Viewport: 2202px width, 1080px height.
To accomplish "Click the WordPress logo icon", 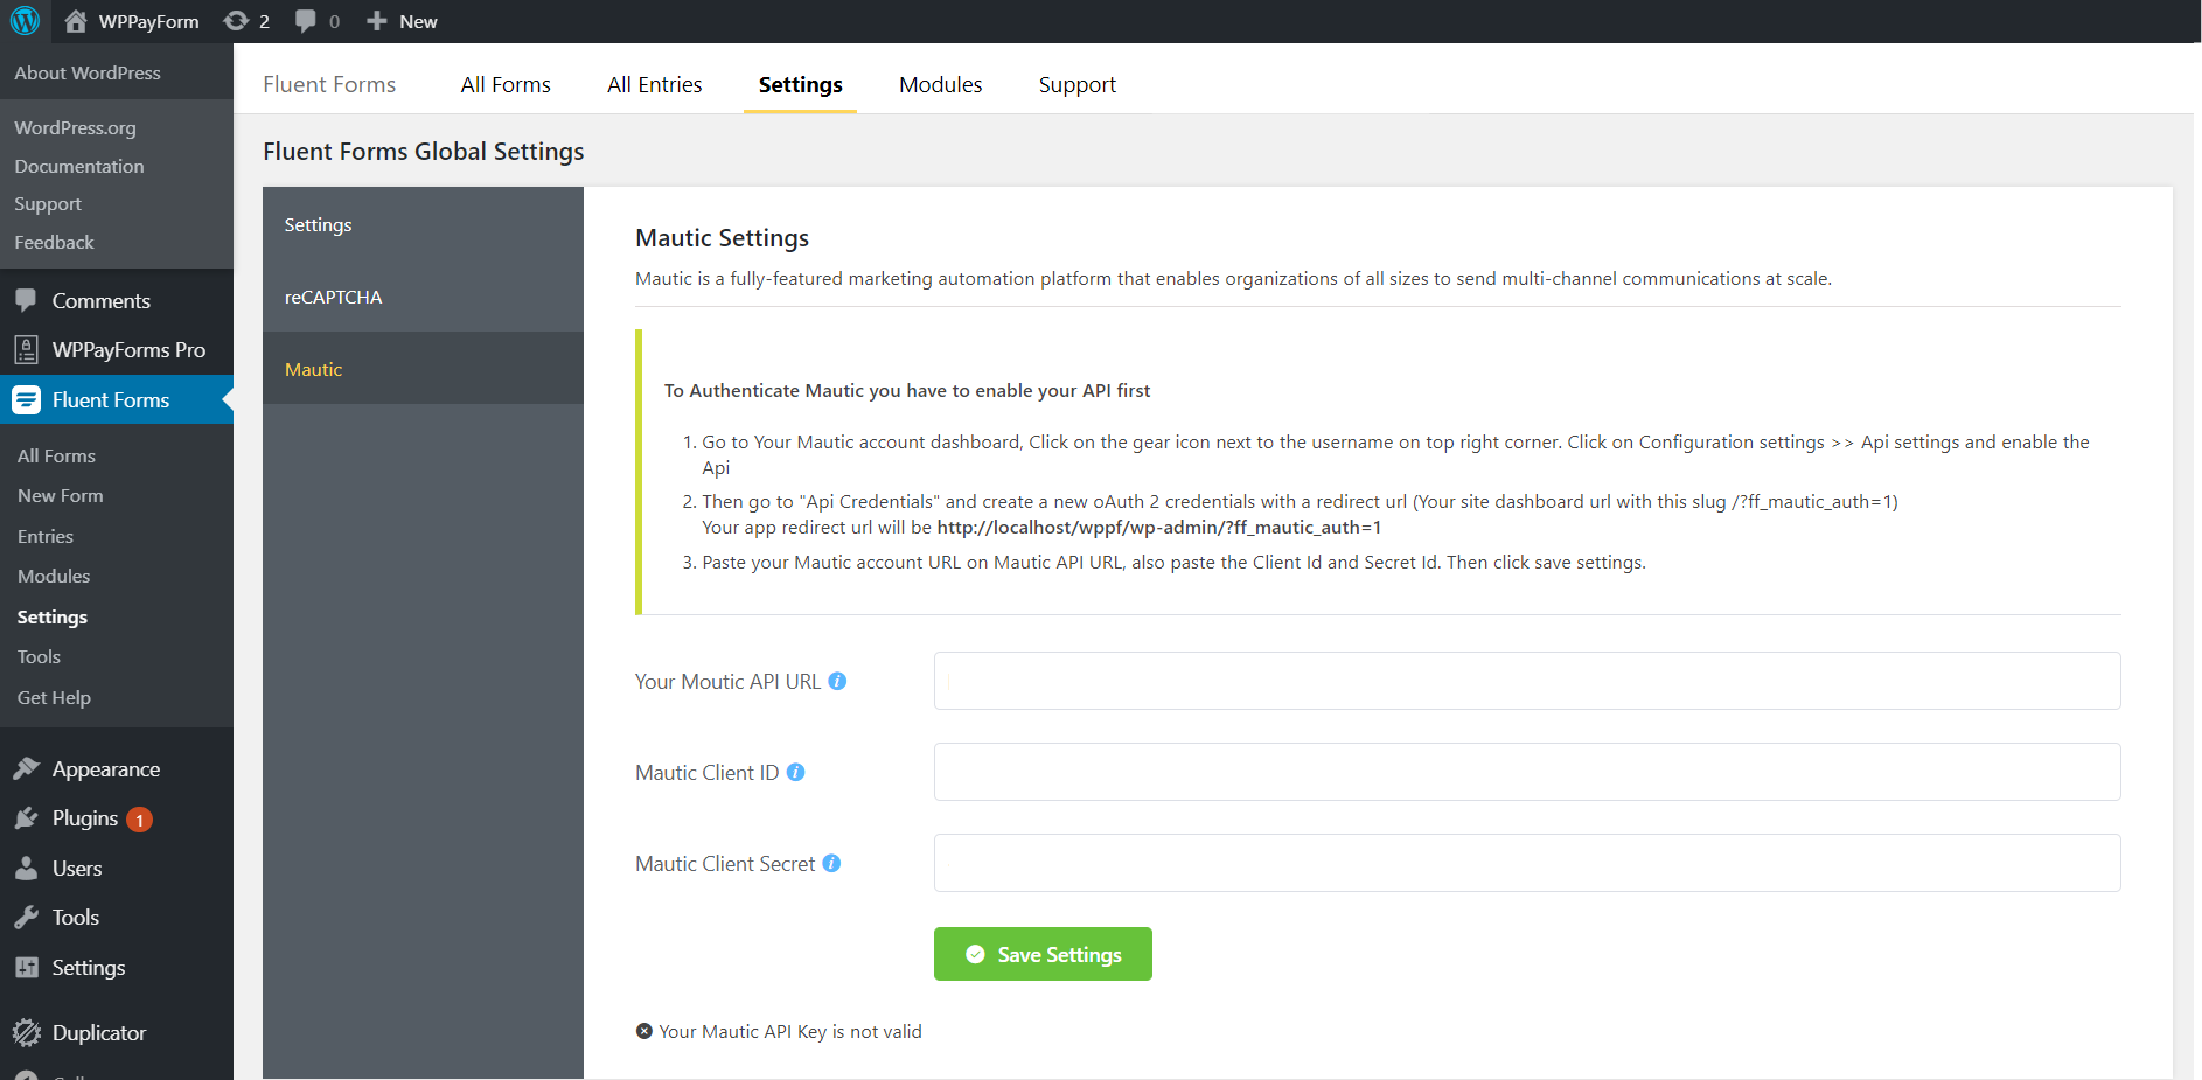I will [25, 21].
